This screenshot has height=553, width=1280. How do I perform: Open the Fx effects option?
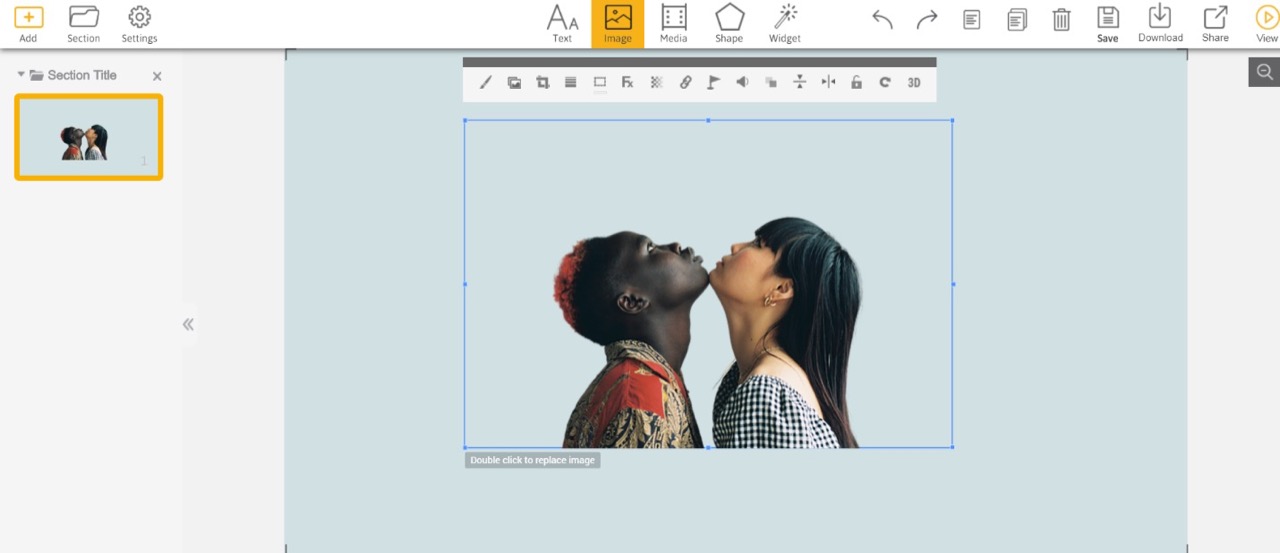627,83
